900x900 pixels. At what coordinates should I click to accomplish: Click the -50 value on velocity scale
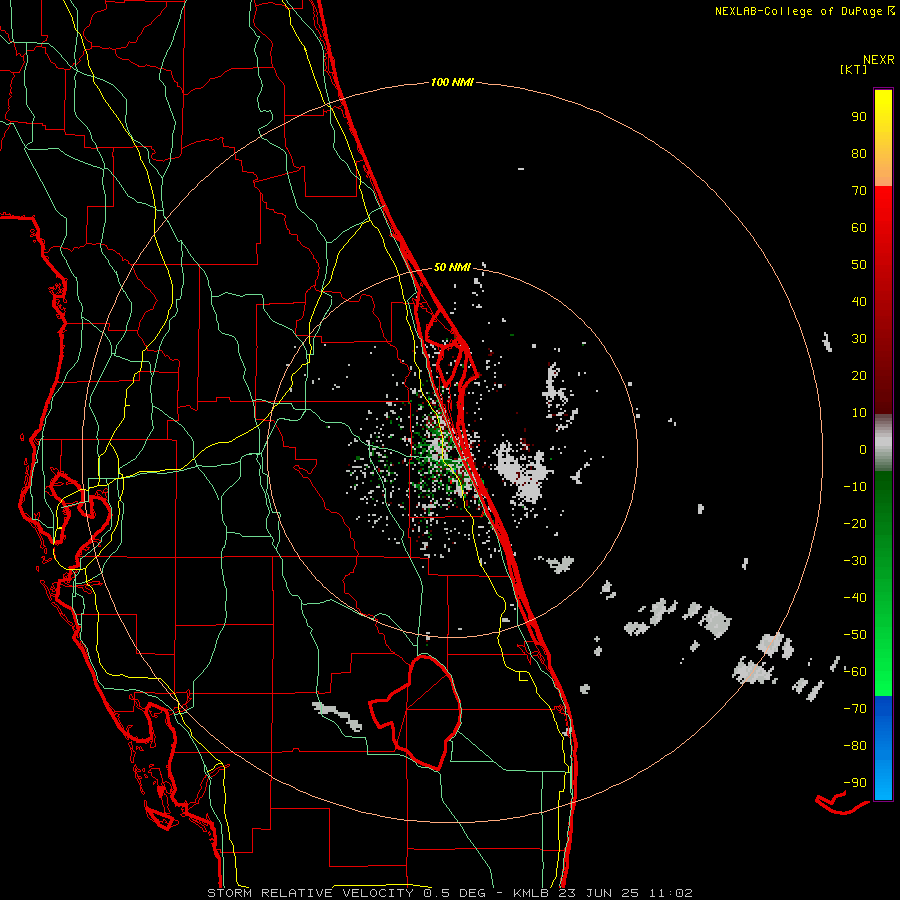(x=855, y=635)
